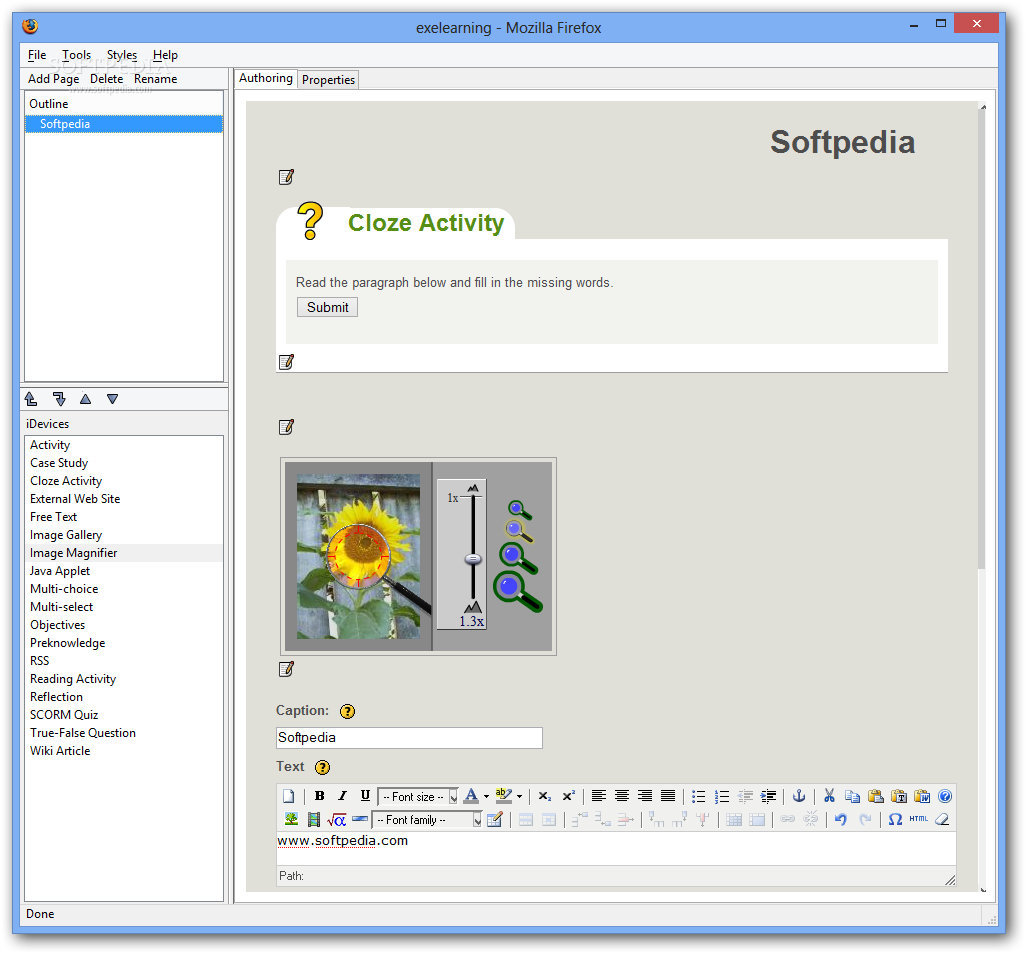The image size is (1026, 954).
Task: Insert a special character (Omega)
Action: pyautogui.click(x=895, y=819)
